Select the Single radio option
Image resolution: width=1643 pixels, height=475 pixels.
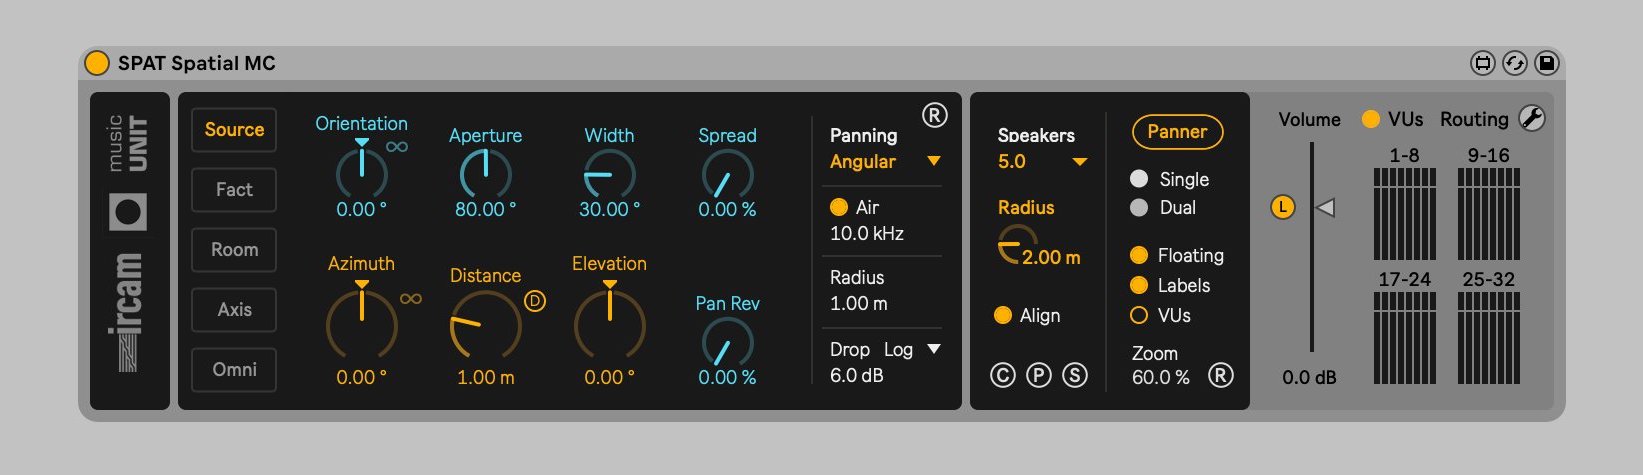coord(1139,179)
